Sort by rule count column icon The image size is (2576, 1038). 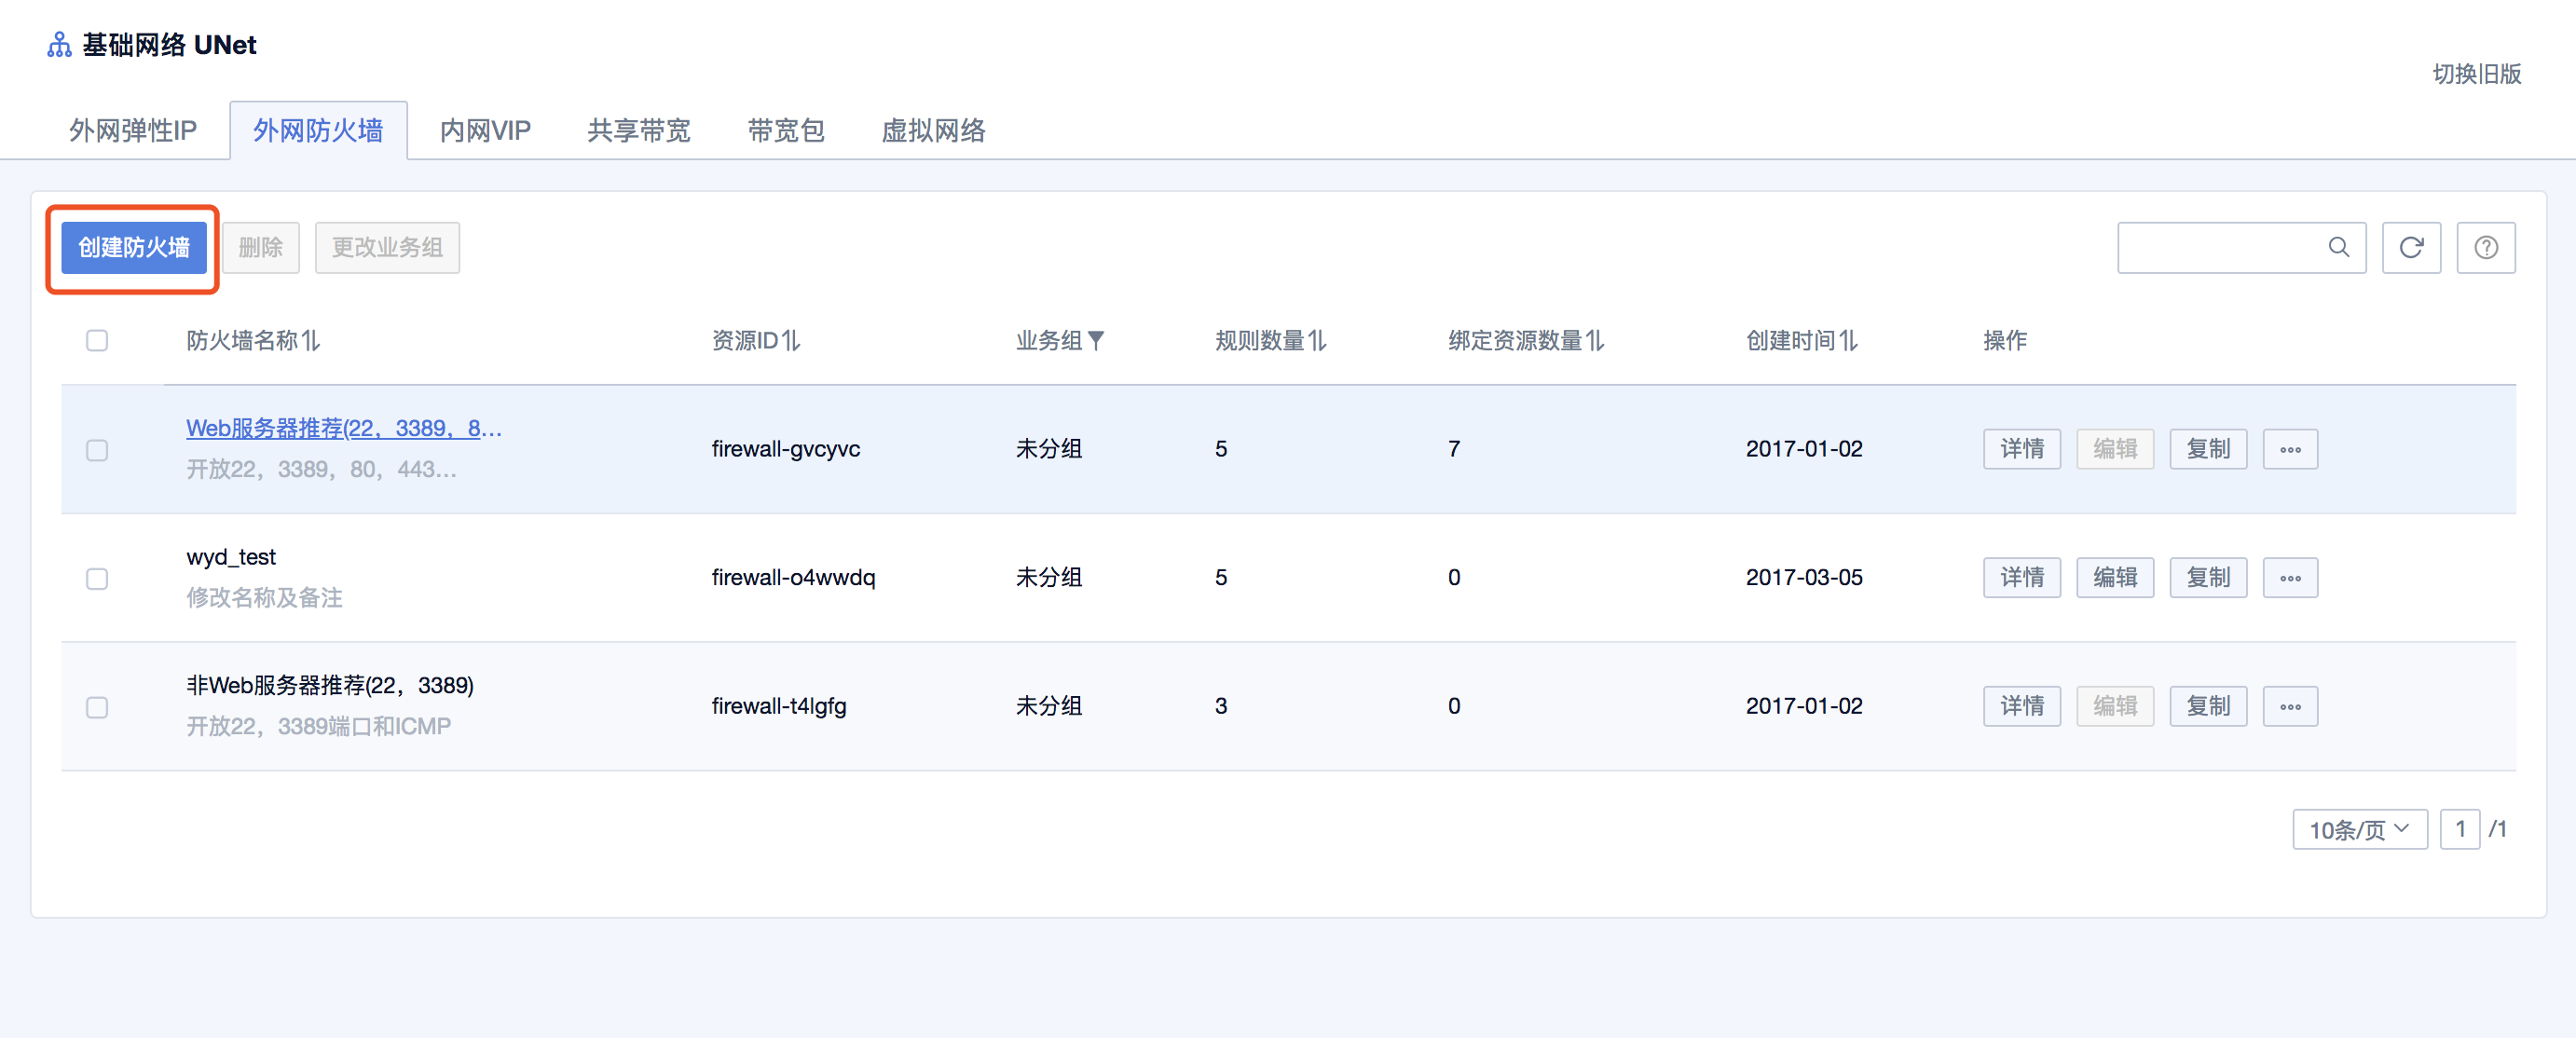coord(1317,341)
